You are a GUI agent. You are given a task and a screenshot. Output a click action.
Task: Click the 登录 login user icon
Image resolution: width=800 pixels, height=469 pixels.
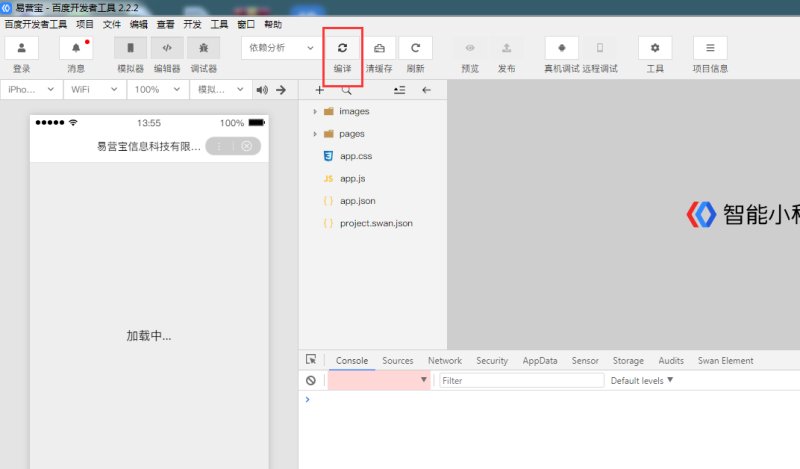coord(22,48)
